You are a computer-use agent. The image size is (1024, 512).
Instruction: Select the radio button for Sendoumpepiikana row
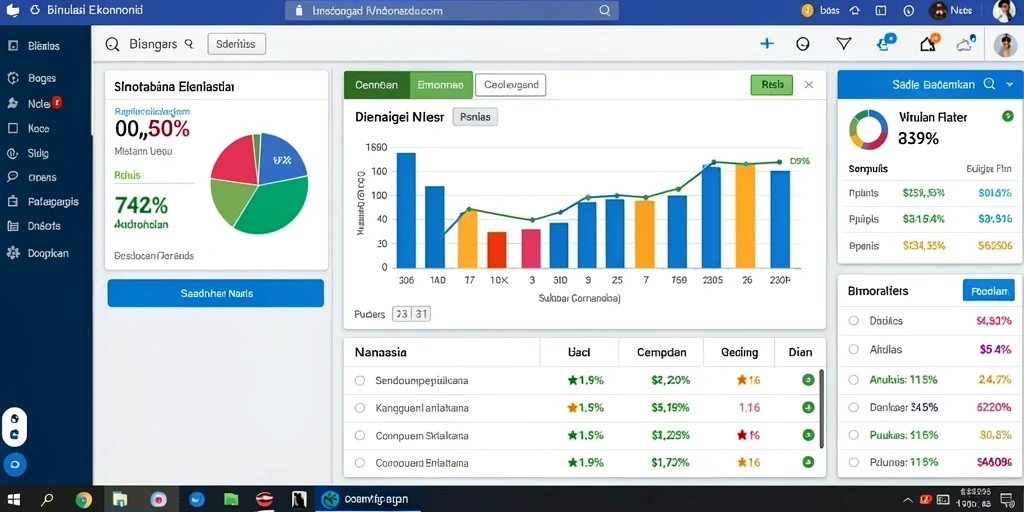(359, 380)
